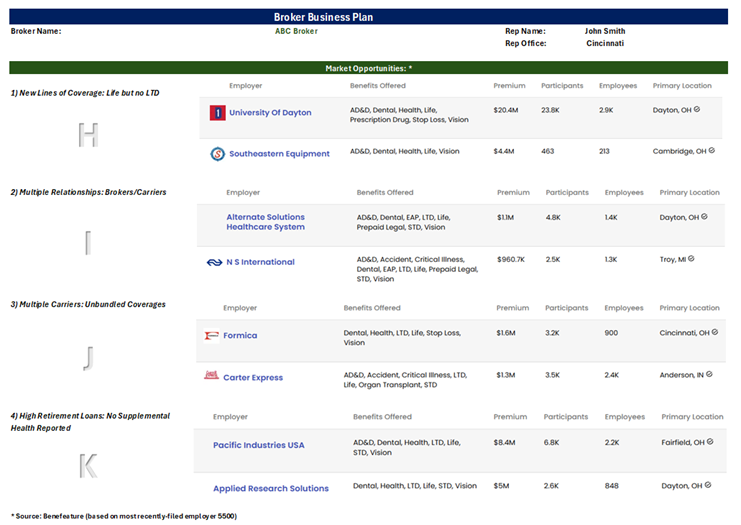Screen dimensions: 741x525
Task: Click the ABC Broker name value
Action: coord(296,31)
